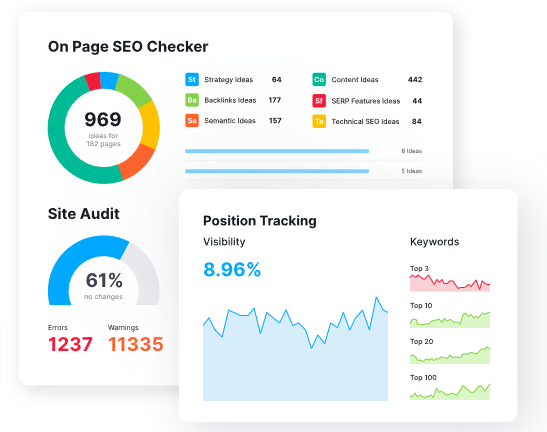Click the red Sf SERP Features icon
Image resolution: width=547 pixels, height=432 pixels.
tap(319, 101)
